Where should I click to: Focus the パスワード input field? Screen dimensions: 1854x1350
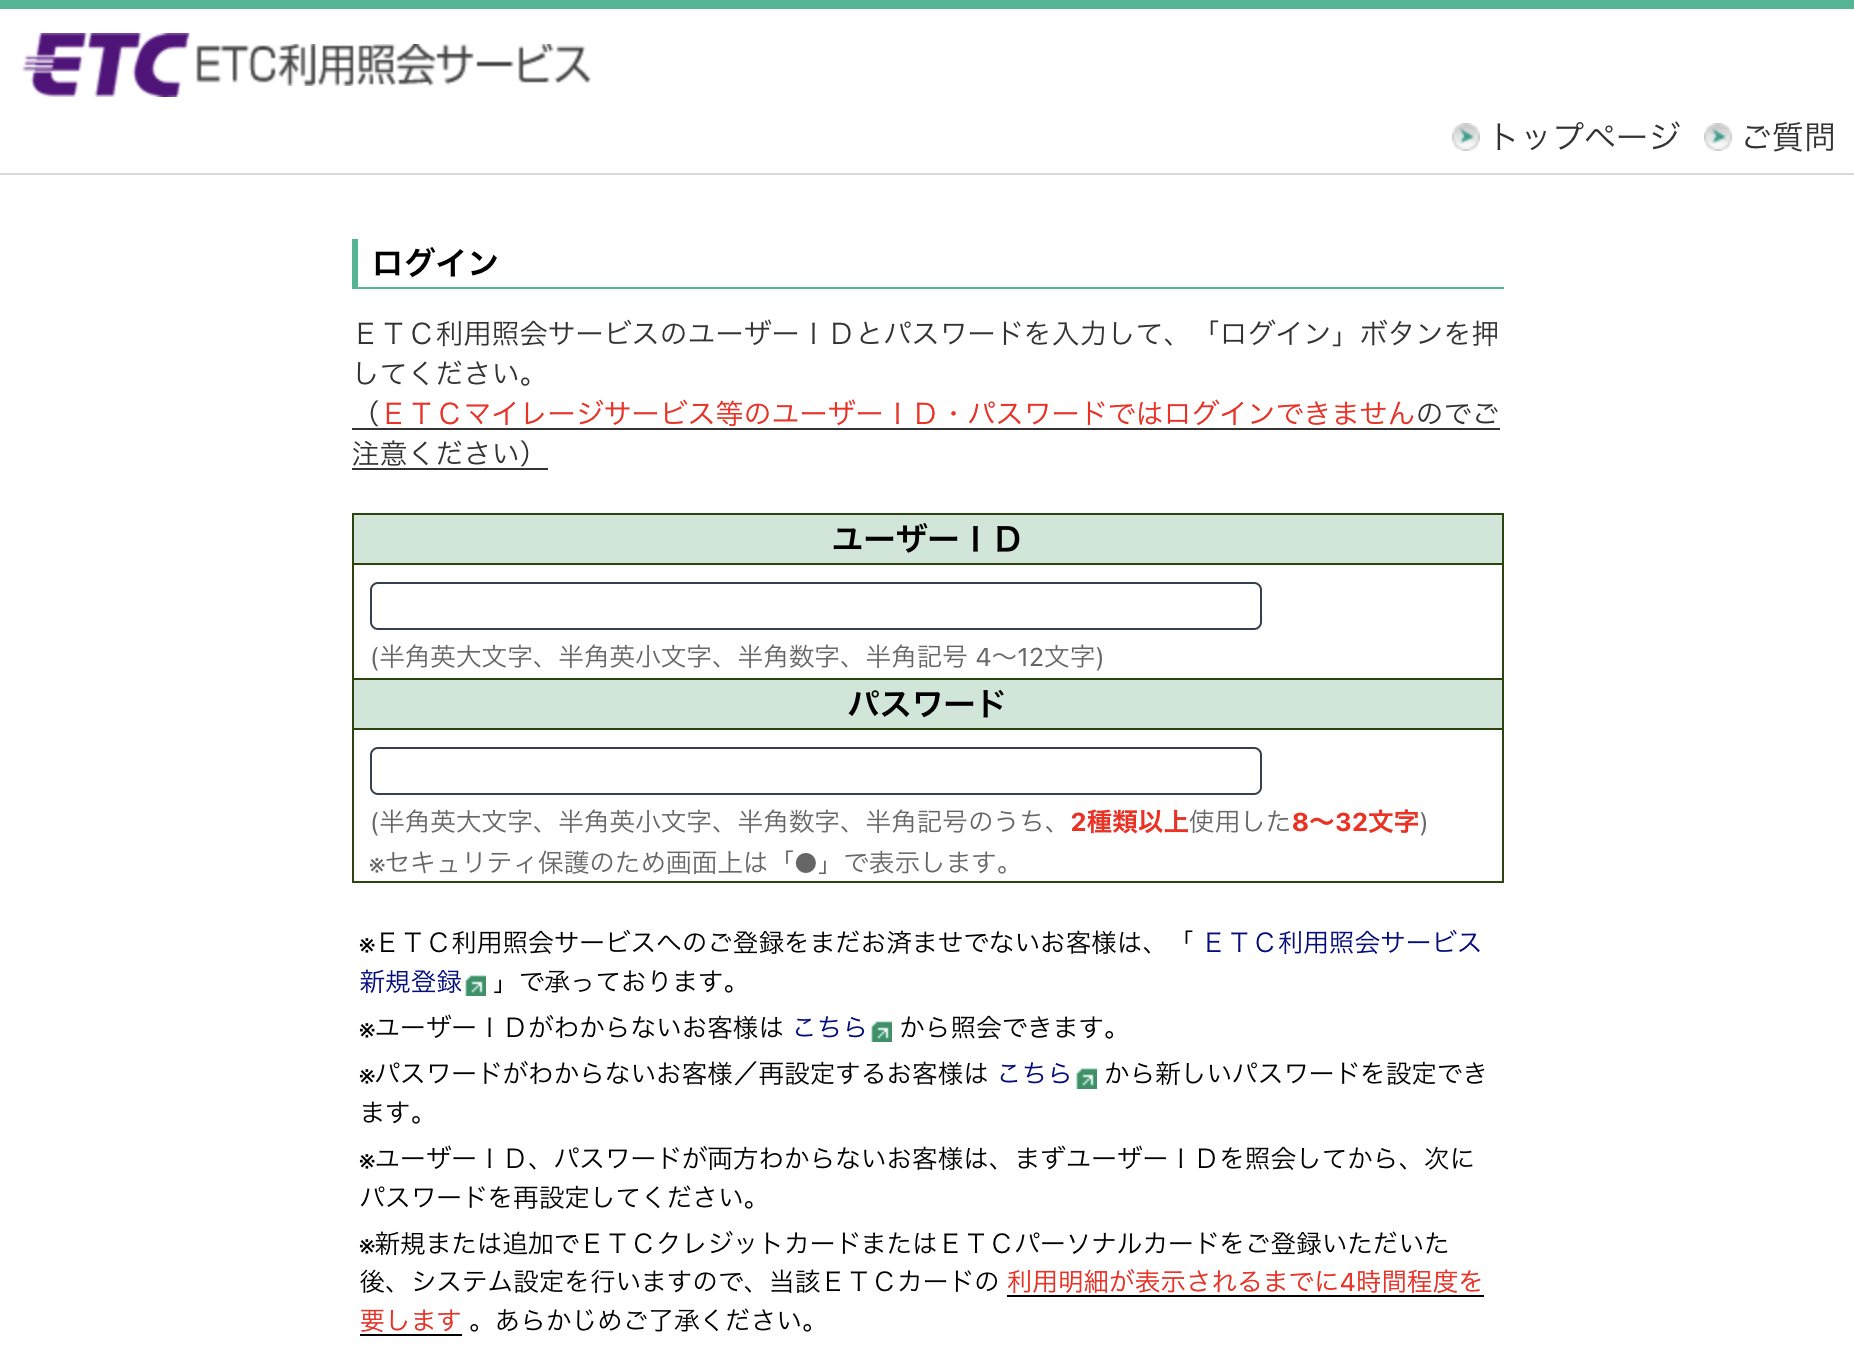815,771
